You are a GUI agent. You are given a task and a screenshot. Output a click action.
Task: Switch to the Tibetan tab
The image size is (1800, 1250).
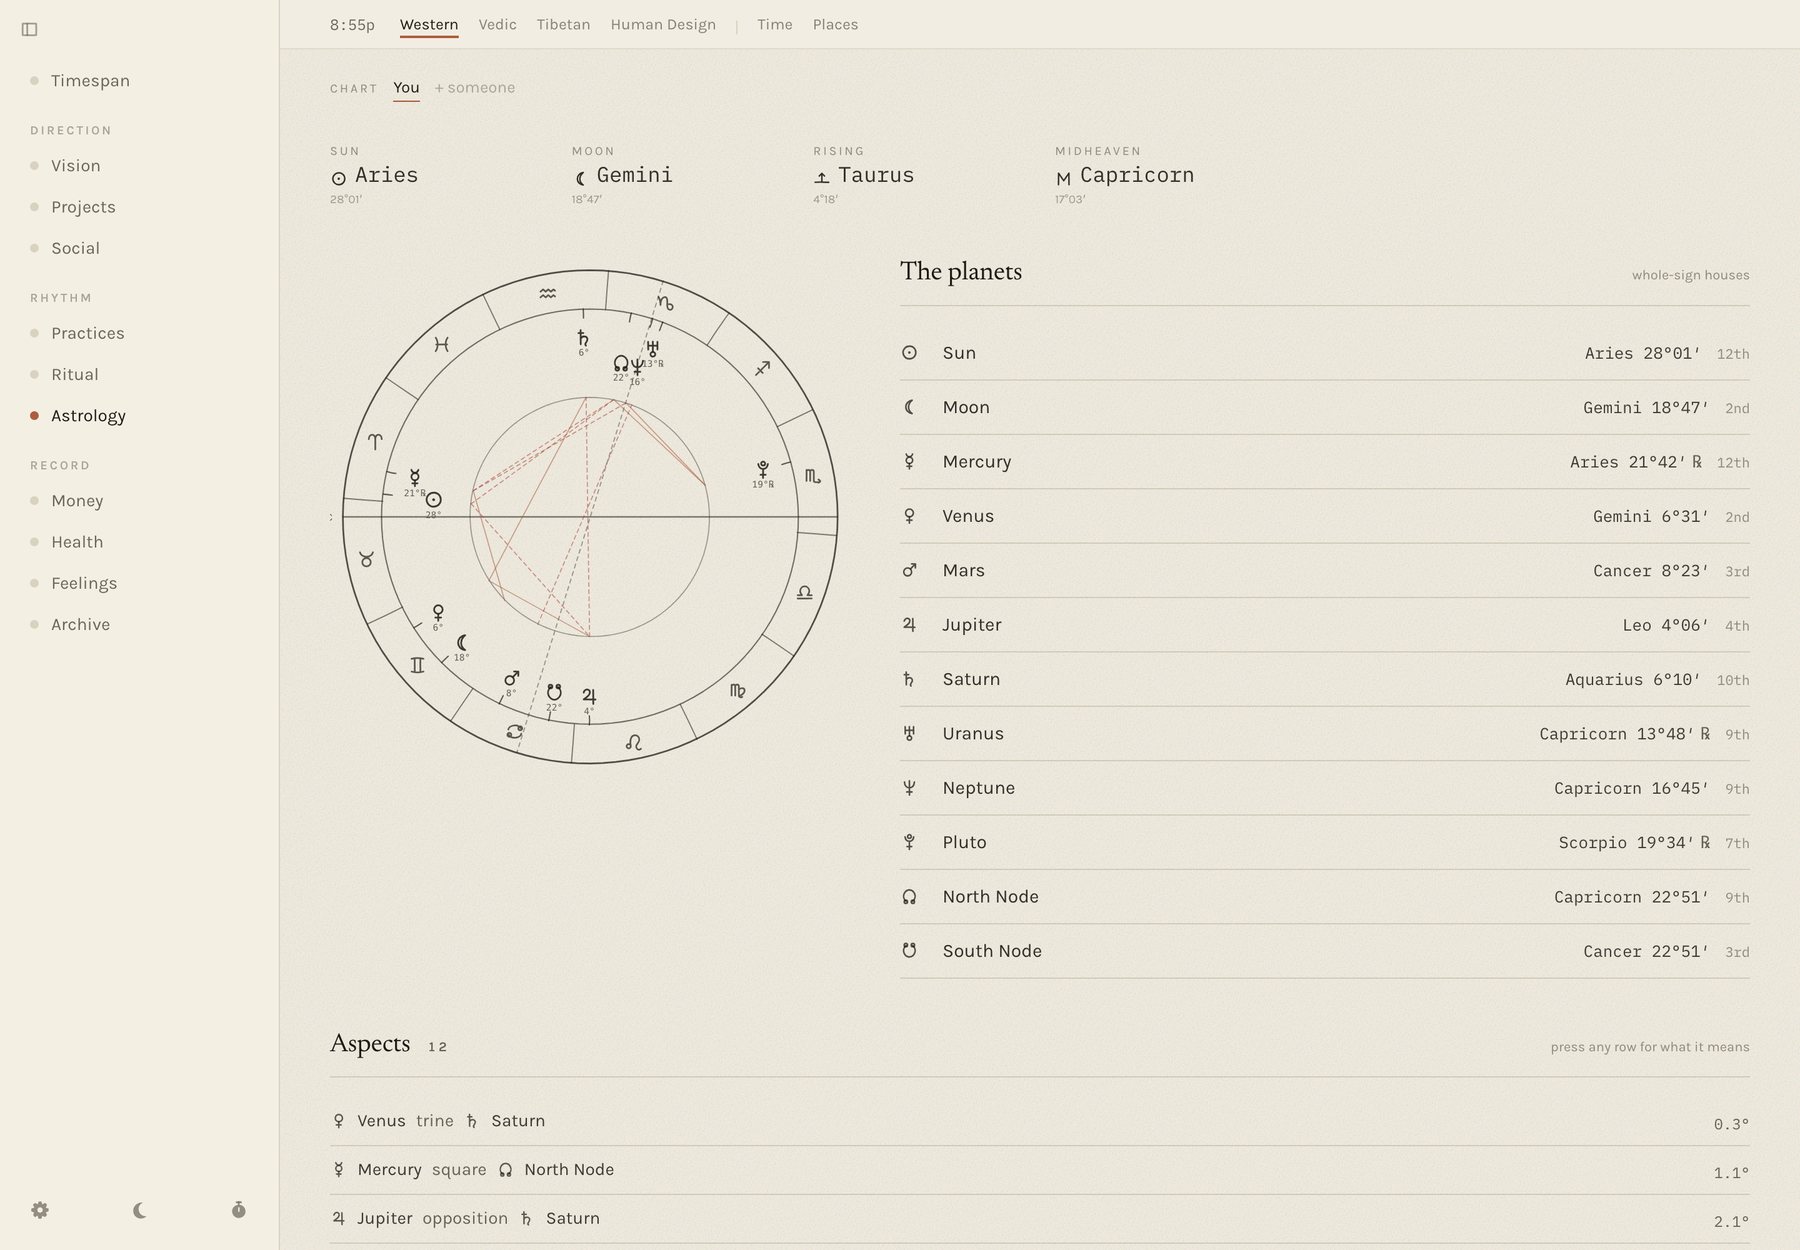pos(563,24)
